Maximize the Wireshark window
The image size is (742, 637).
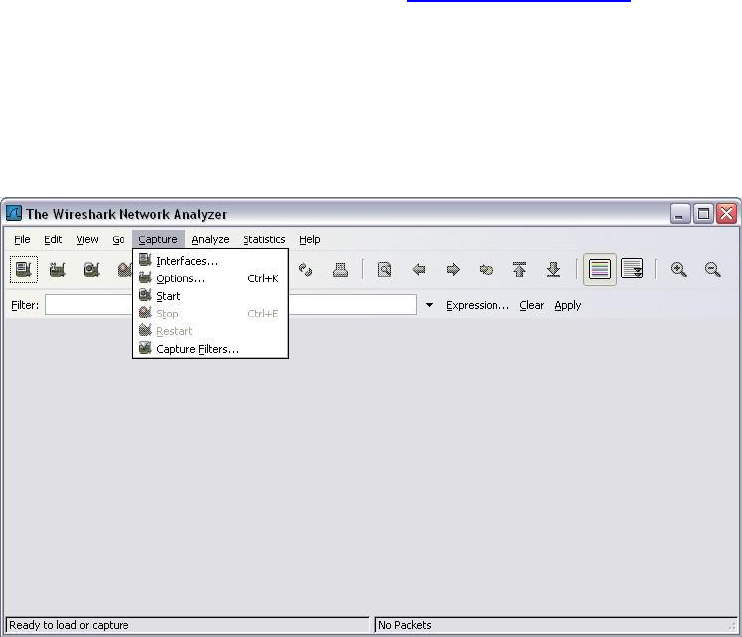pos(703,214)
